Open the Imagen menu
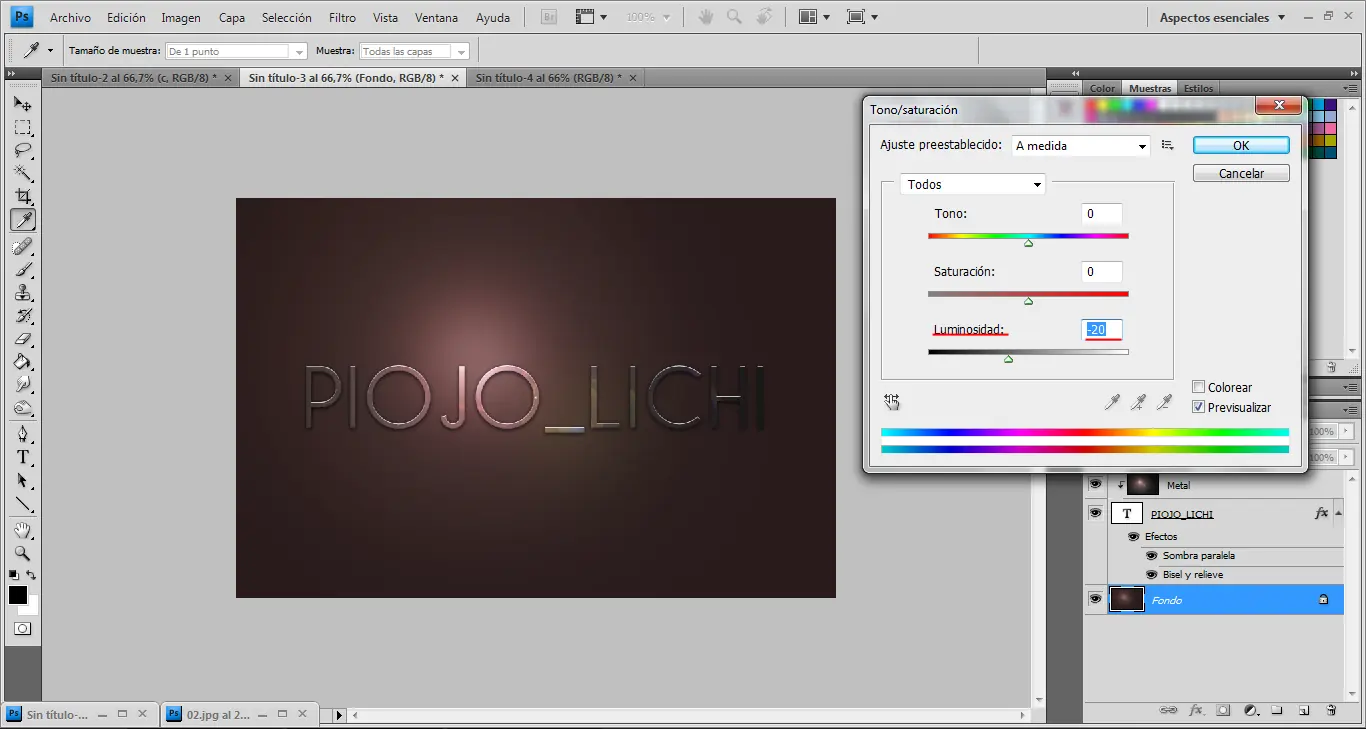 tap(181, 17)
